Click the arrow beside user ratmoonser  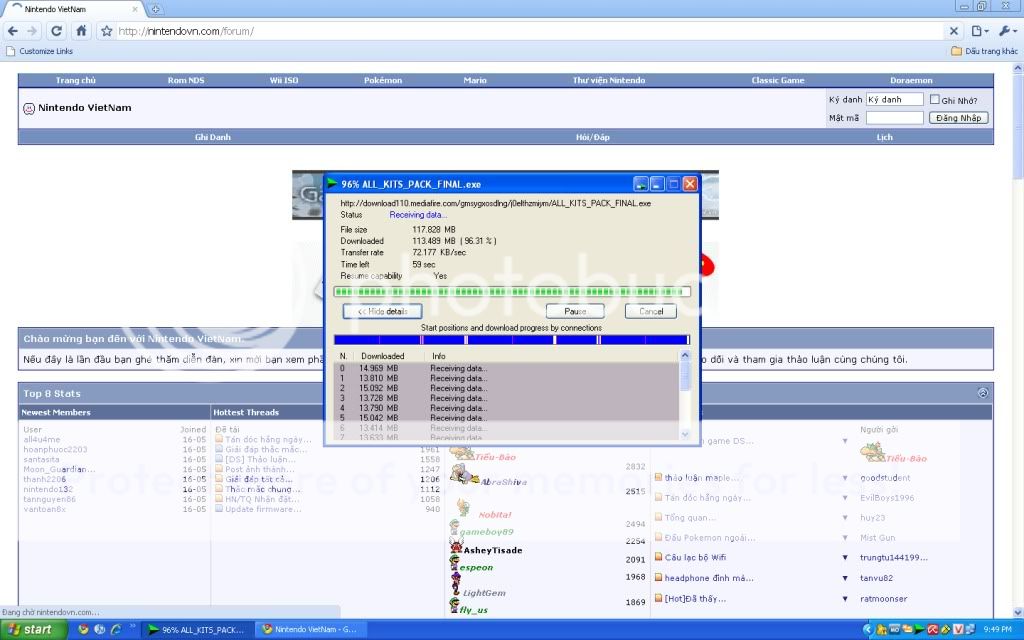tap(845, 598)
